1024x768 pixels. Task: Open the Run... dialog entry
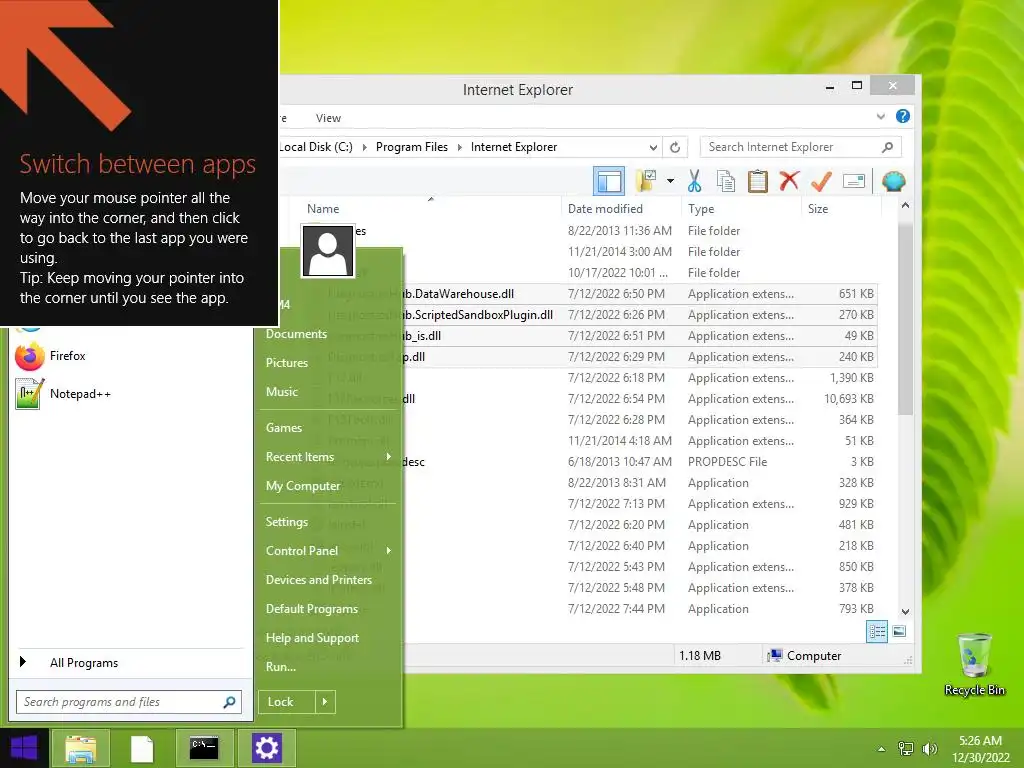pyautogui.click(x=281, y=667)
